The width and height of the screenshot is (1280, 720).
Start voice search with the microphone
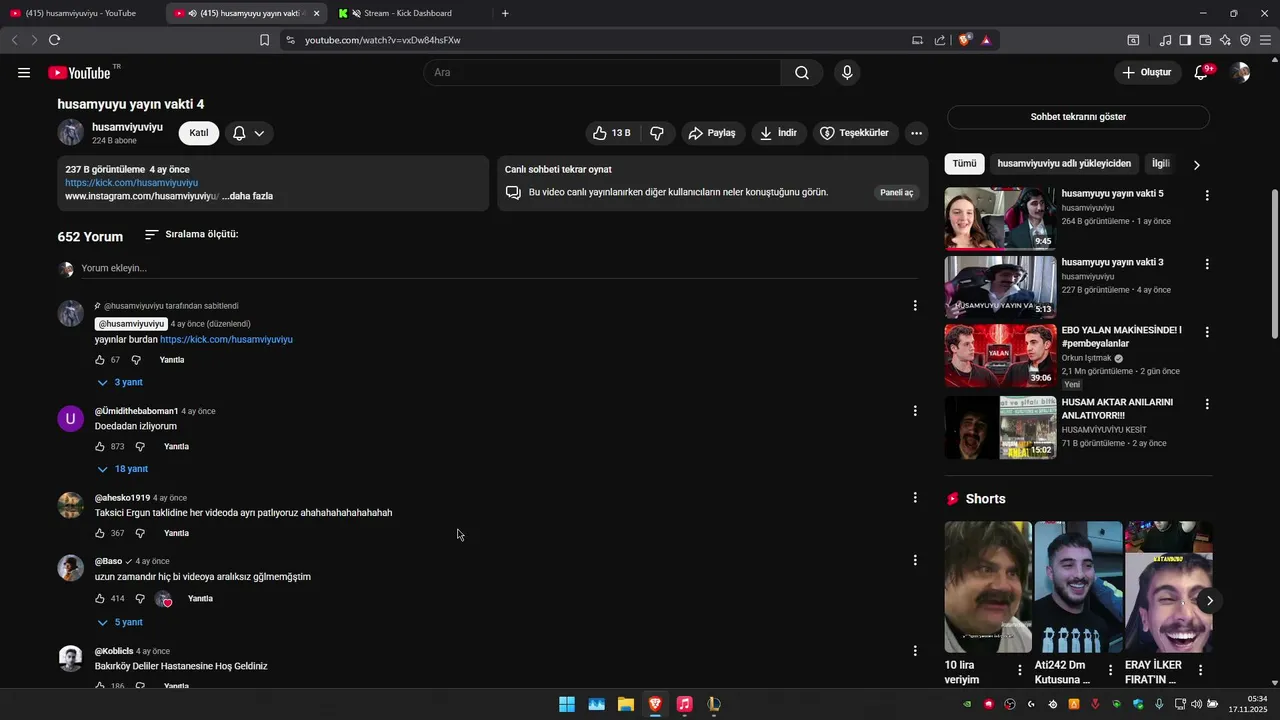click(x=847, y=72)
